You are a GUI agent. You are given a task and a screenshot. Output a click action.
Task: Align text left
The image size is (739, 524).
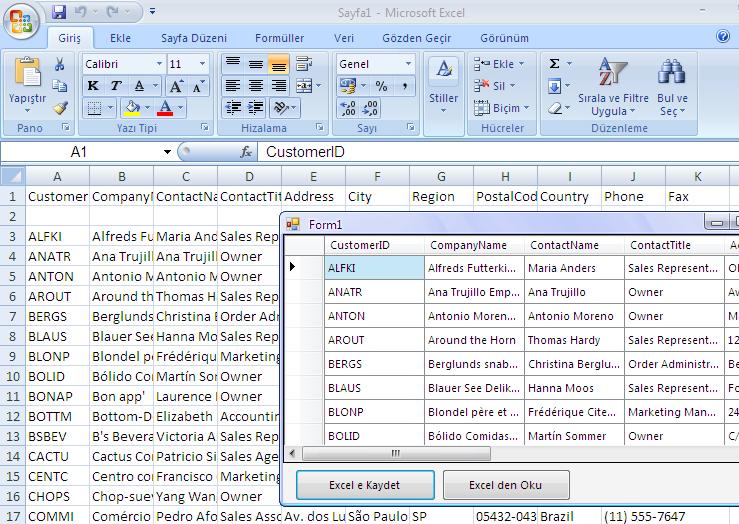coord(233,85)
